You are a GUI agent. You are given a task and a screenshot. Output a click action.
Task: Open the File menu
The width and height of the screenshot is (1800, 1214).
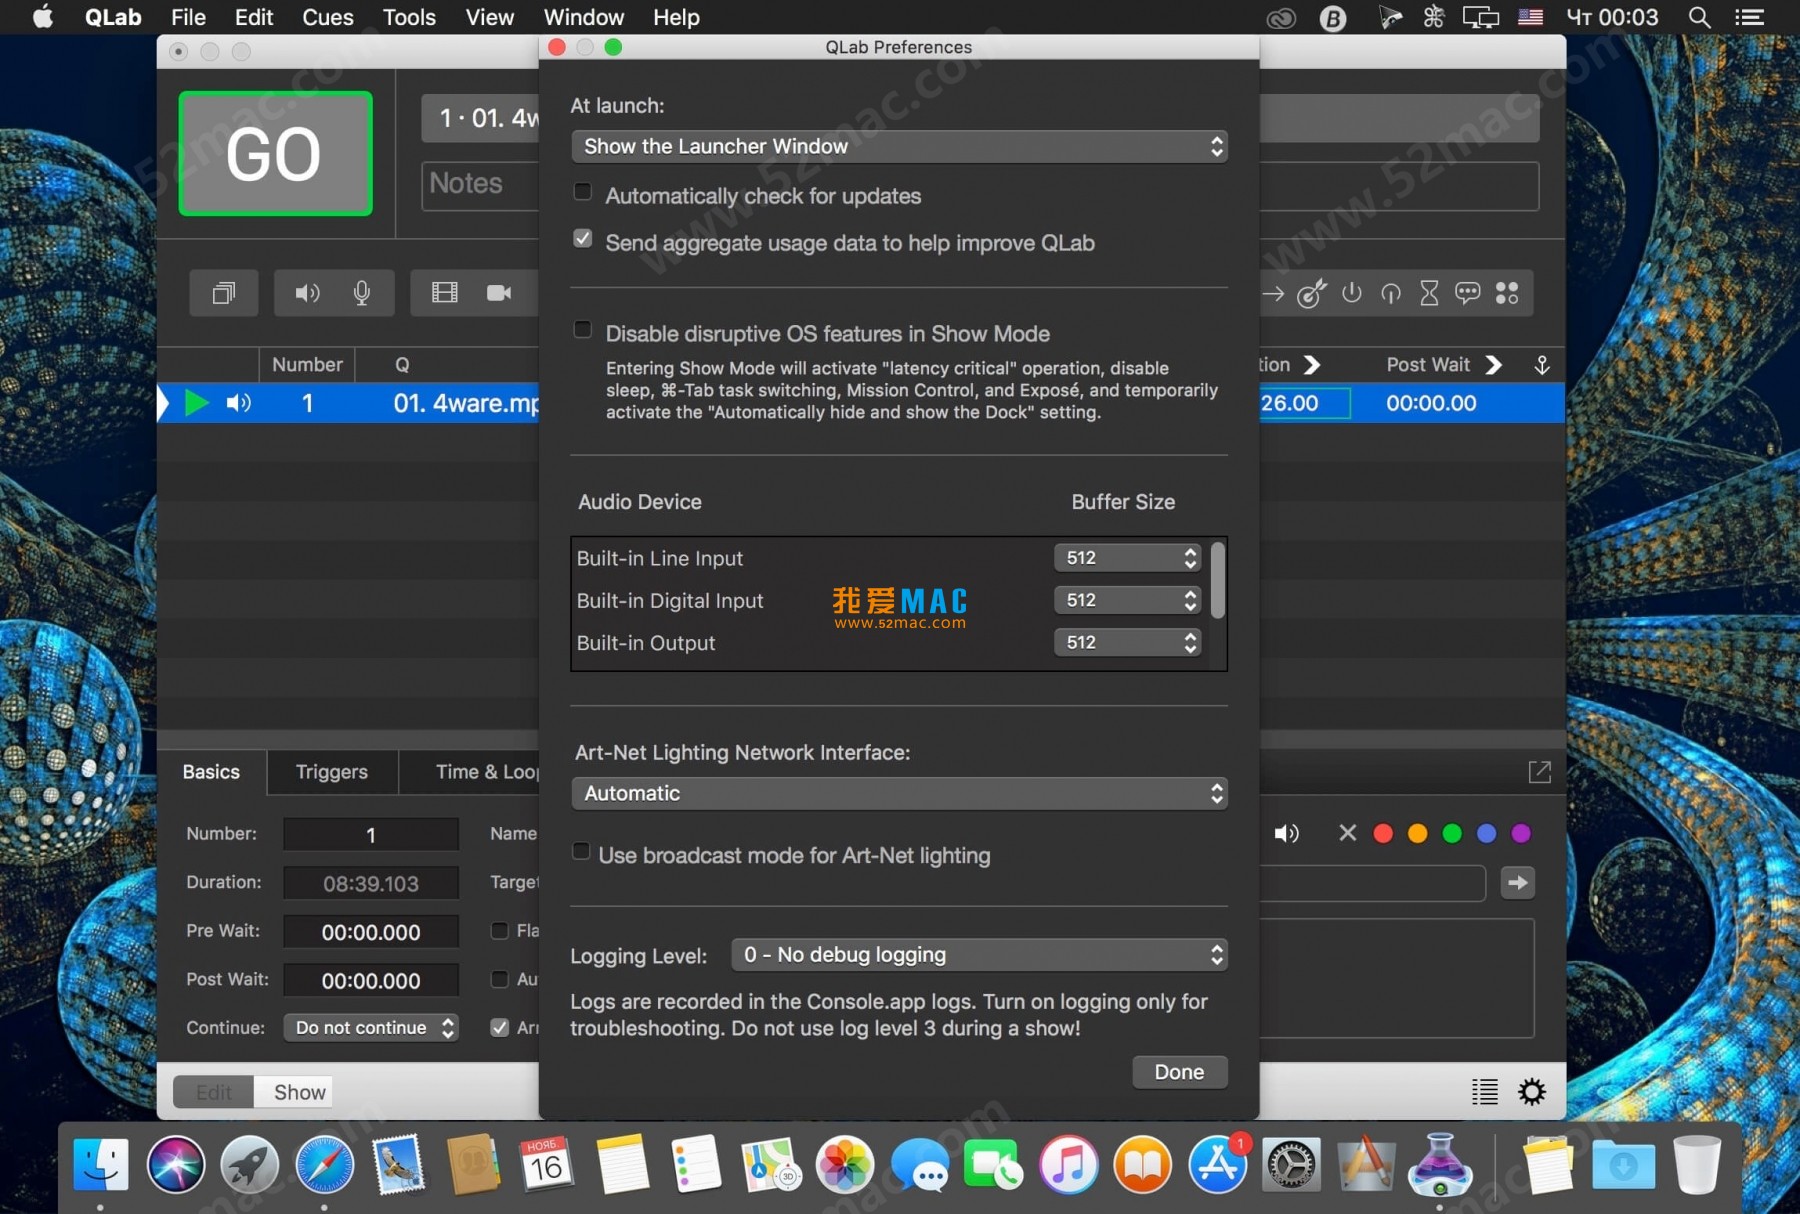click(188, 17)
